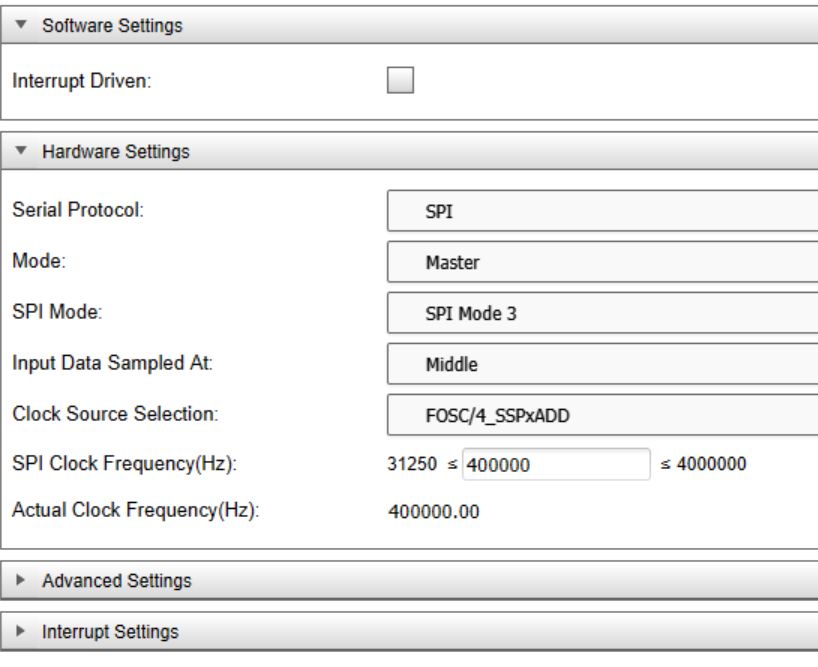Click the Interrupt Settings header title
Viewport: 818px width, 667px height.
coord(110,632)
